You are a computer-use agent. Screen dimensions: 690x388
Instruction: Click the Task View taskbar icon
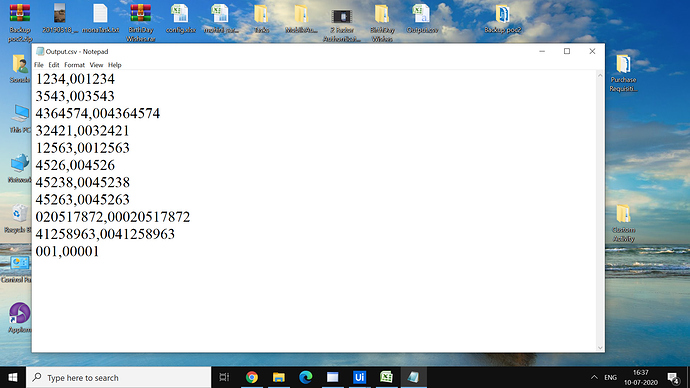click(224, 377)
